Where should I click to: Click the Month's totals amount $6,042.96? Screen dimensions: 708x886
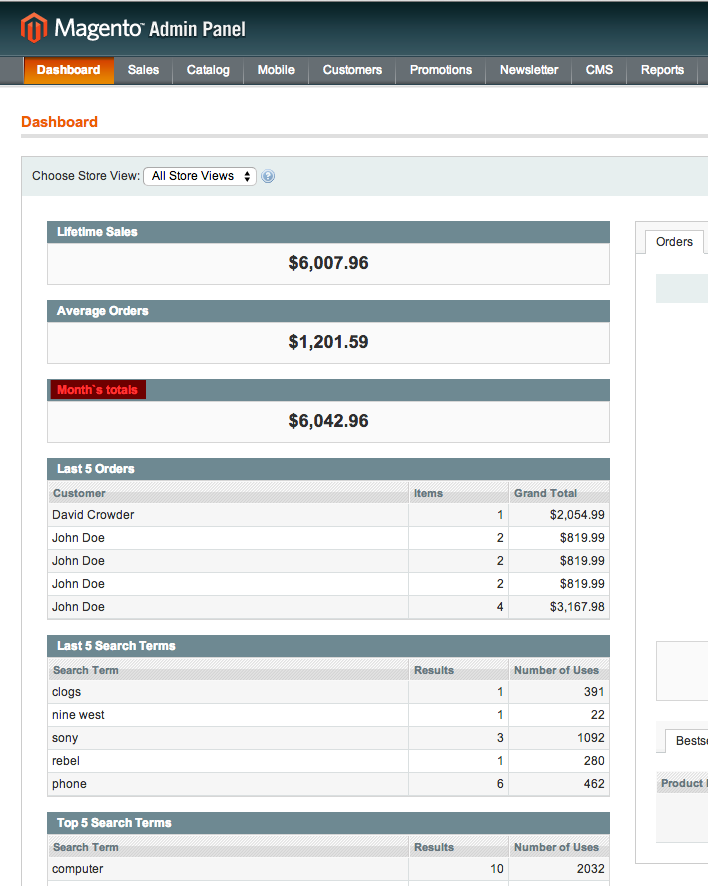[328, 421]
